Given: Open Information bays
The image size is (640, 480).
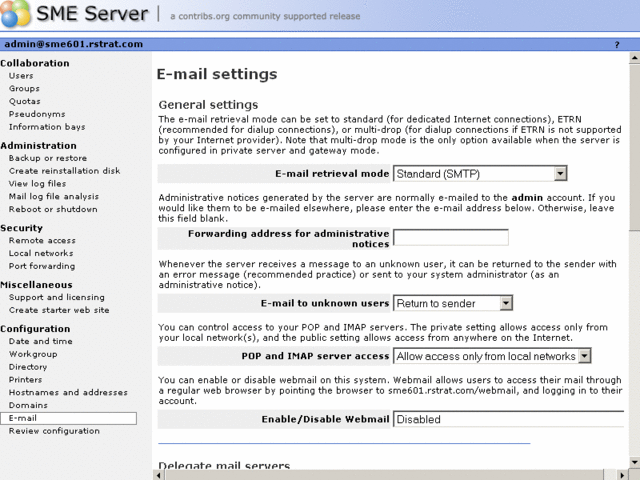Looking at the screenshot, I should click(47, 127).
